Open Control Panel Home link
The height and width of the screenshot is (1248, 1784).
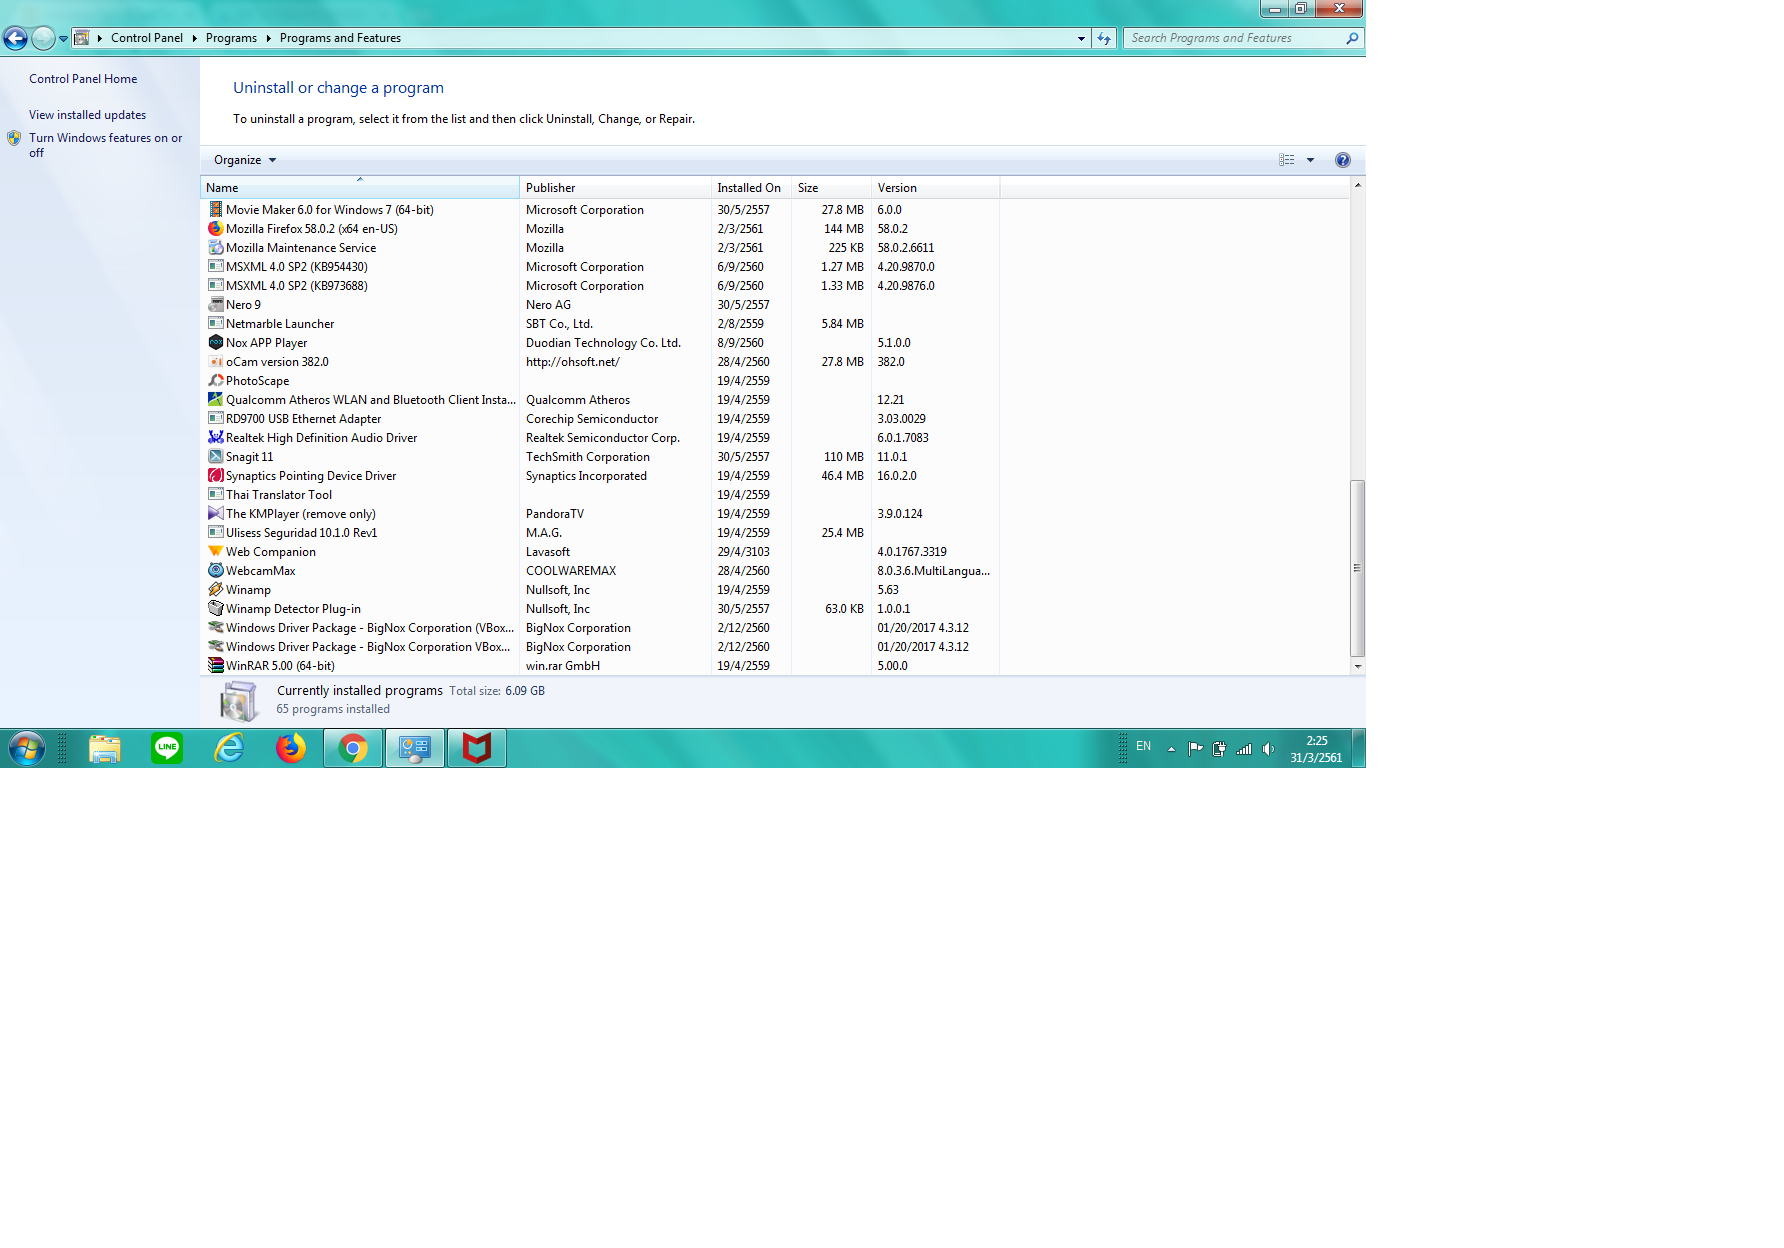pyautogui.click(x=83, y=79)
